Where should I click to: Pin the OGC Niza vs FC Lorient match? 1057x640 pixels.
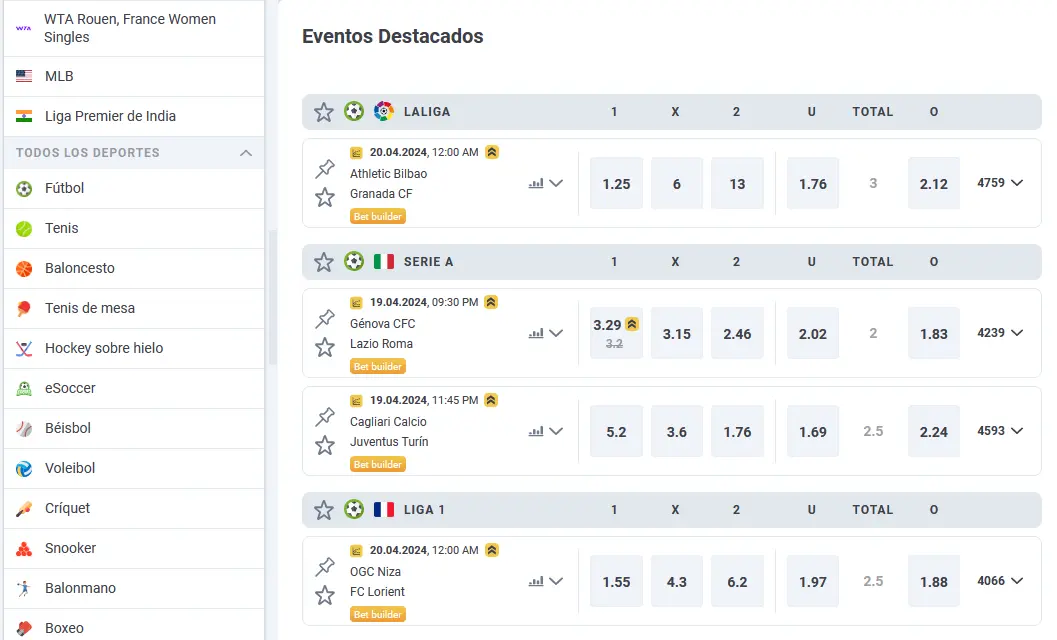pos(325,567)
